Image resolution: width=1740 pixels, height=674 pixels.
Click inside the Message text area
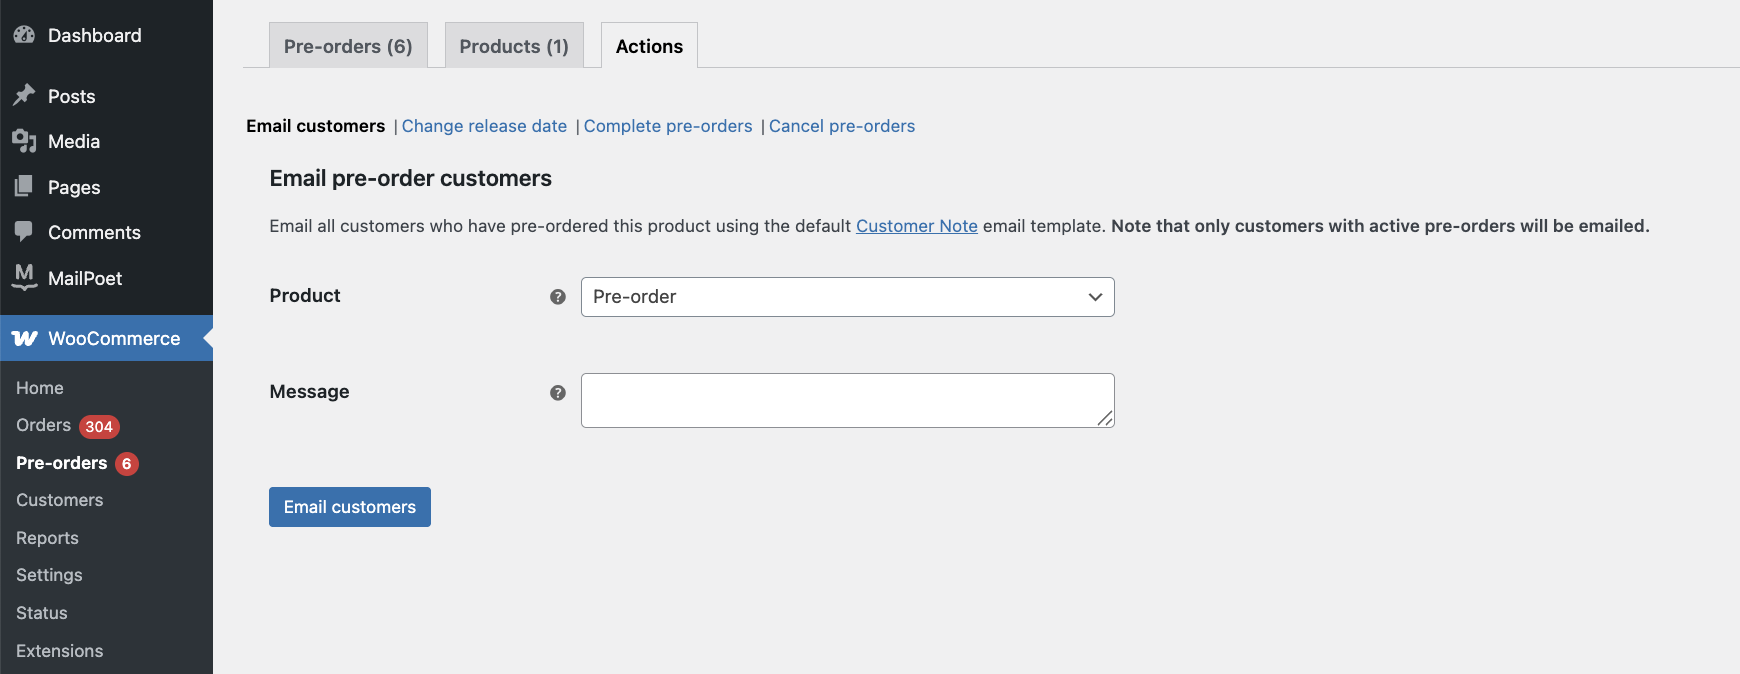pos(847,400)
